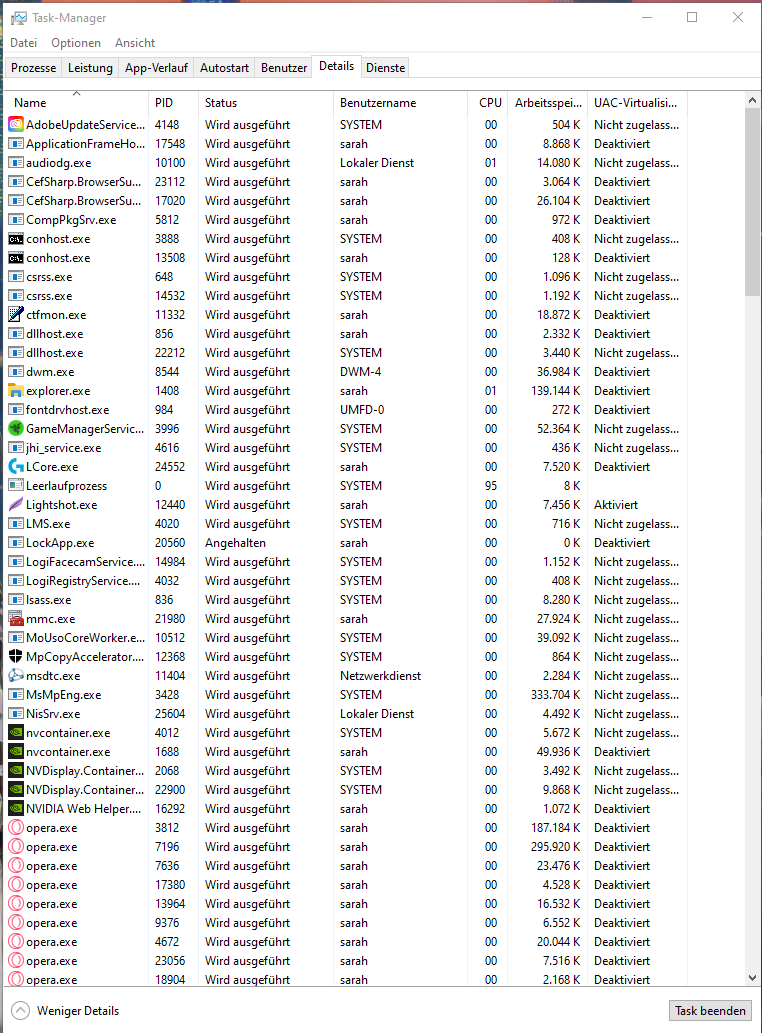Click the MsMpEng.exe icon
Image resolution: width=762 pixels, height=1033 pixels.
[x=16, y=695]
